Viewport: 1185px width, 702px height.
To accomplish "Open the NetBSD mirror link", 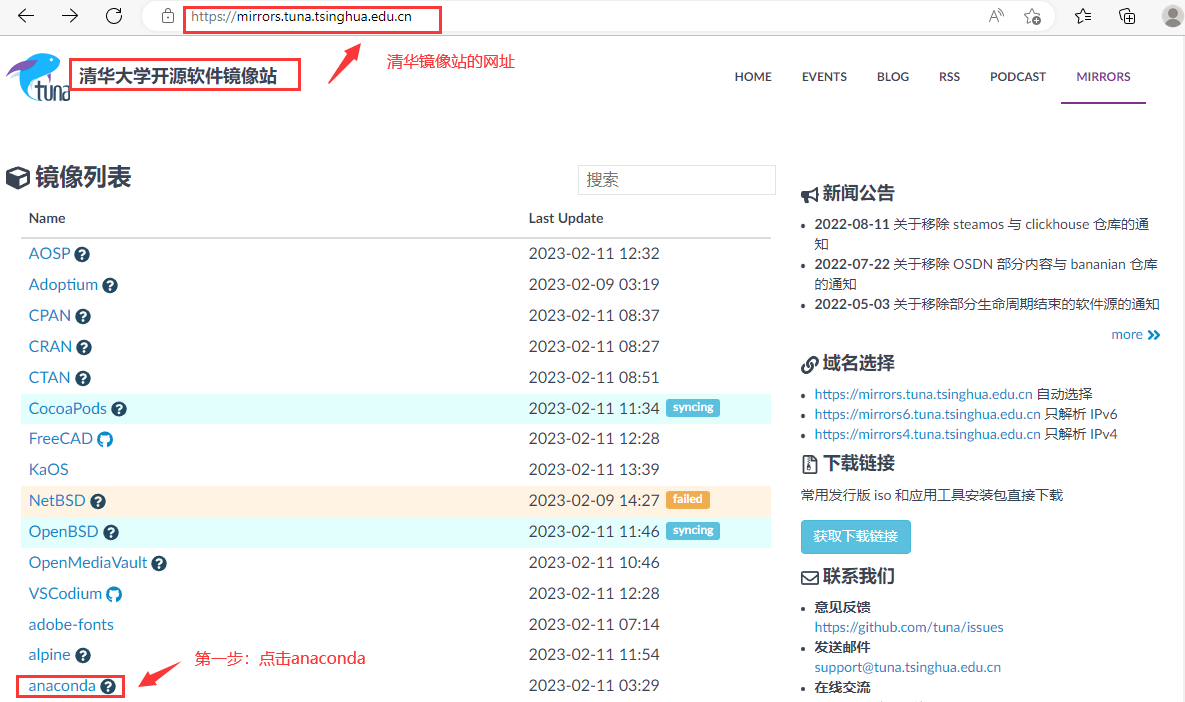I will click(x=57, y=500).
